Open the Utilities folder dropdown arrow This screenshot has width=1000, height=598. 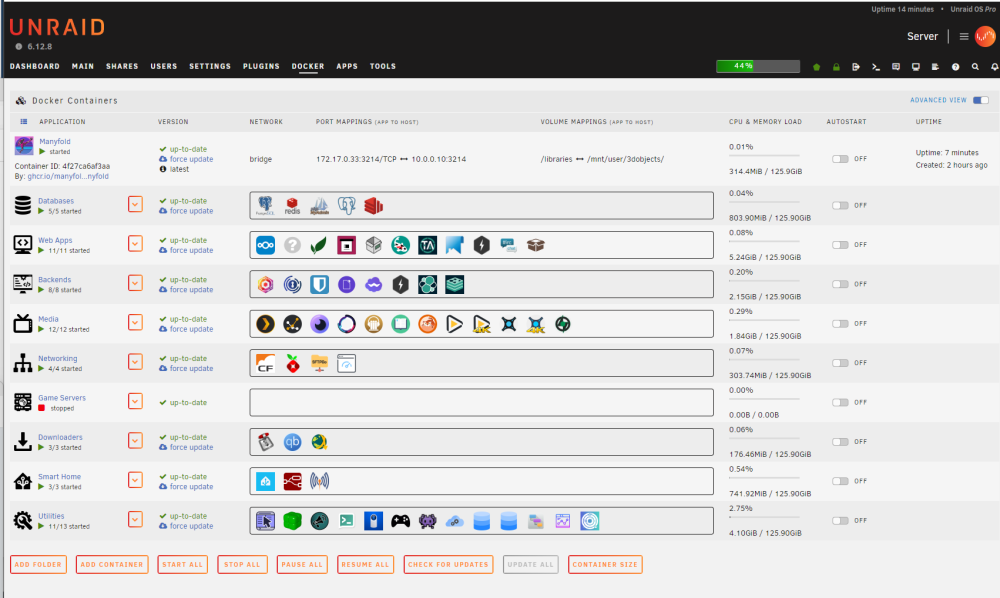135,520
